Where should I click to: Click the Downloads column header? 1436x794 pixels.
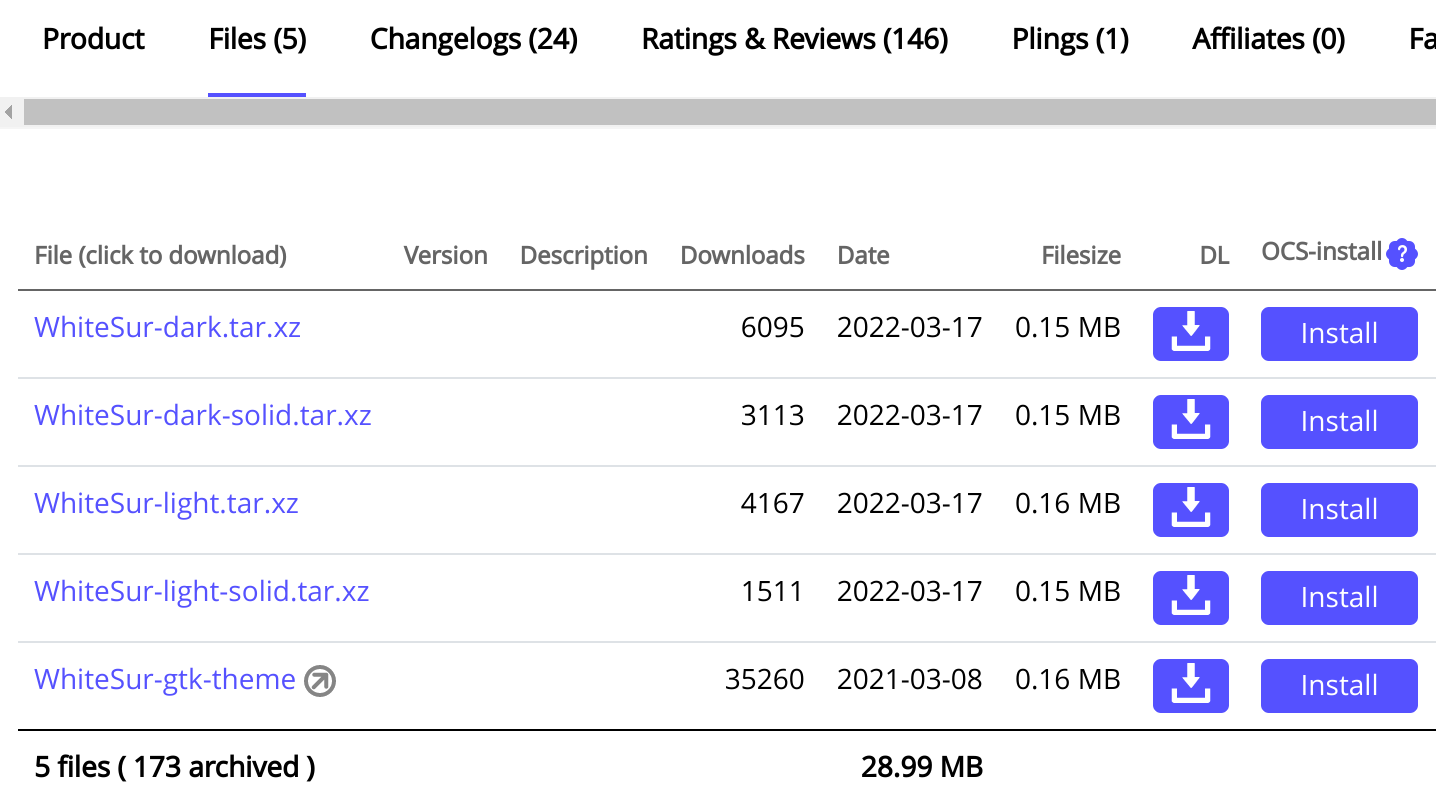[742, 256]
